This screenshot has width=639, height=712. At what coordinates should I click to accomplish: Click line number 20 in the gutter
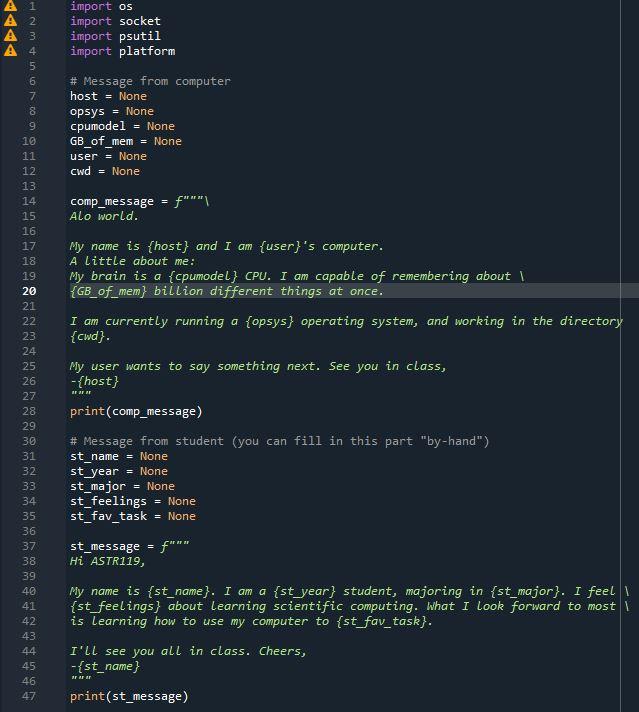point(29,291)
